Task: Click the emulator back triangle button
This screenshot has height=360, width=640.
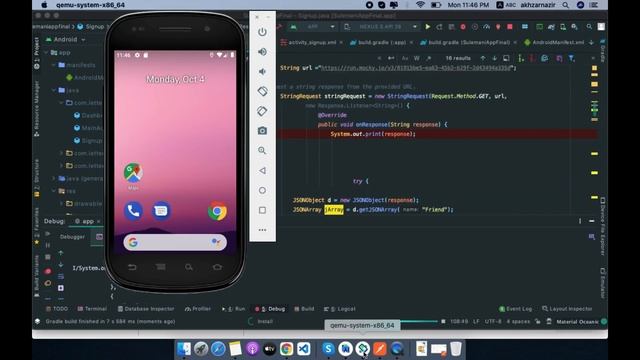Action: click(262, 170)
